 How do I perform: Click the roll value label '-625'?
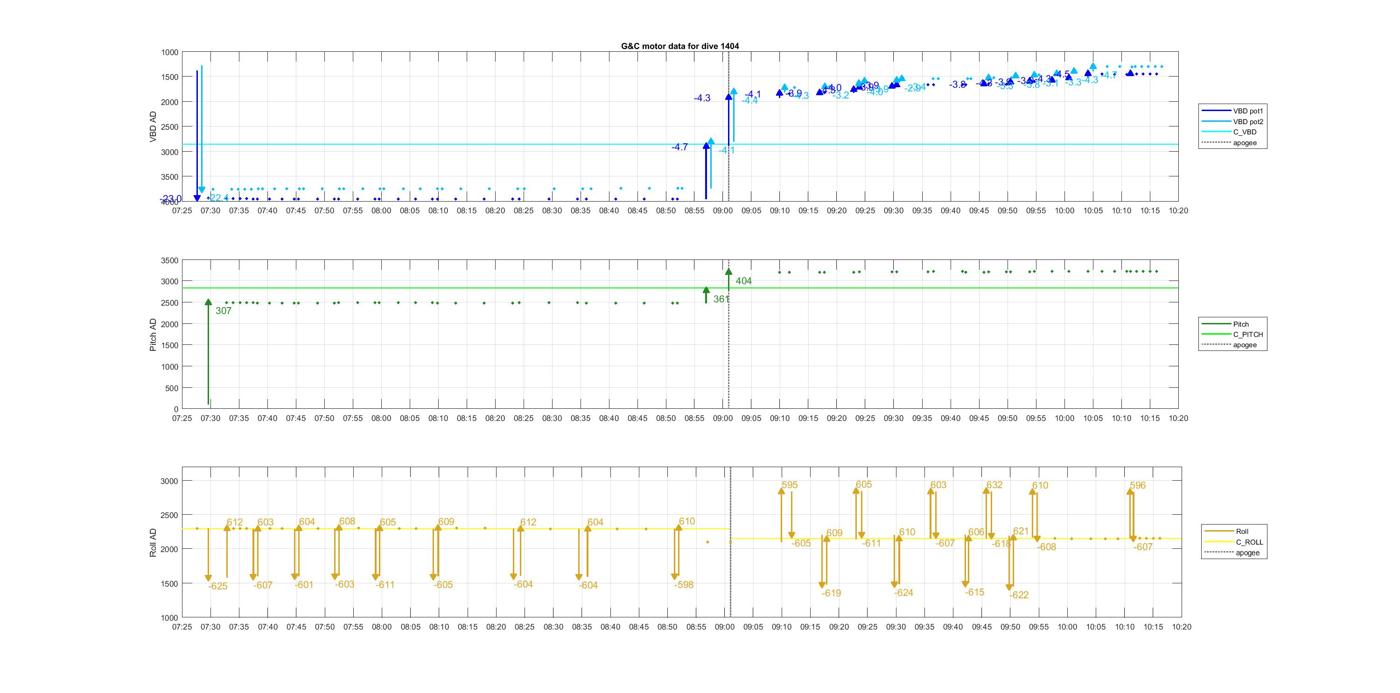tap(218, 586)
